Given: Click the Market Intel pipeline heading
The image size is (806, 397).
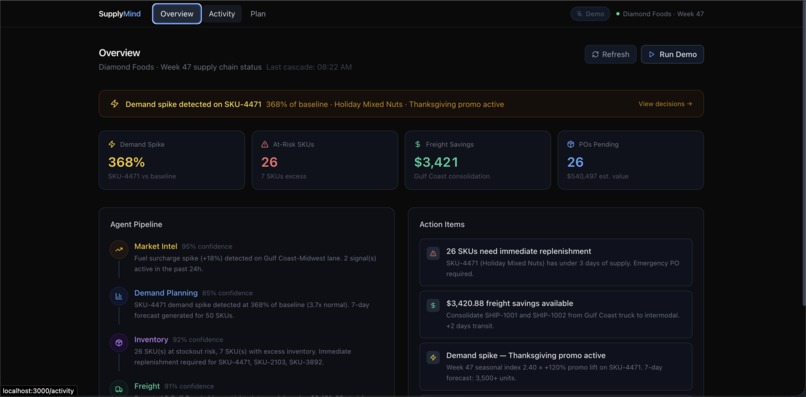Looking at the screenshot, I should [x=156, y=246].
